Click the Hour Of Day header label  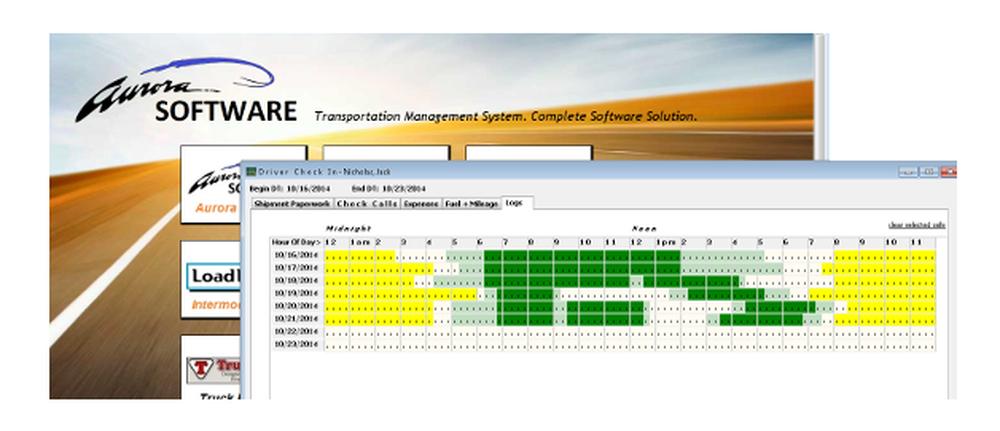[297, 242]
